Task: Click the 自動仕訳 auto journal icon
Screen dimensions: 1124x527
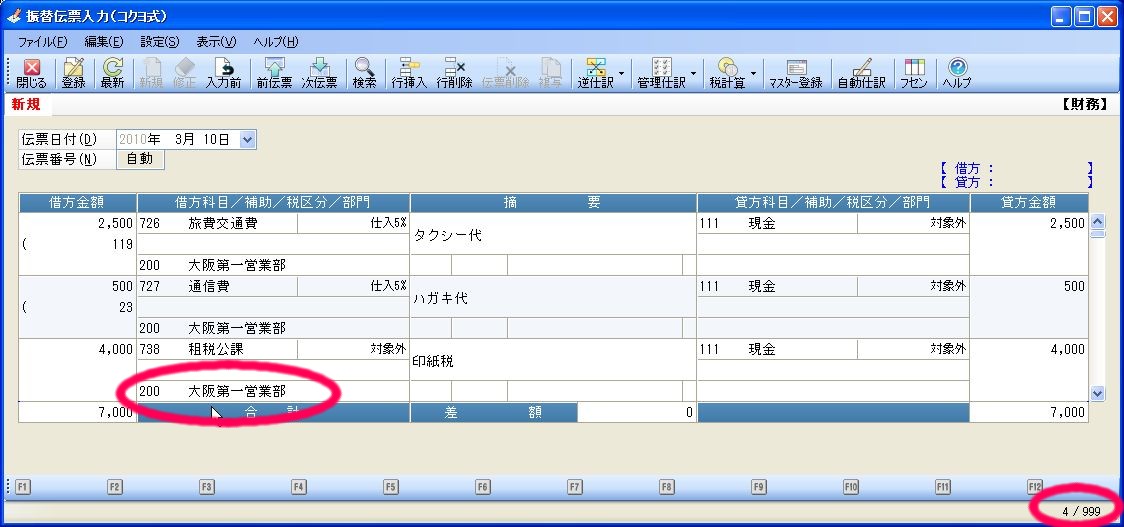Action: pyautogui.click(x=862, y=73)
